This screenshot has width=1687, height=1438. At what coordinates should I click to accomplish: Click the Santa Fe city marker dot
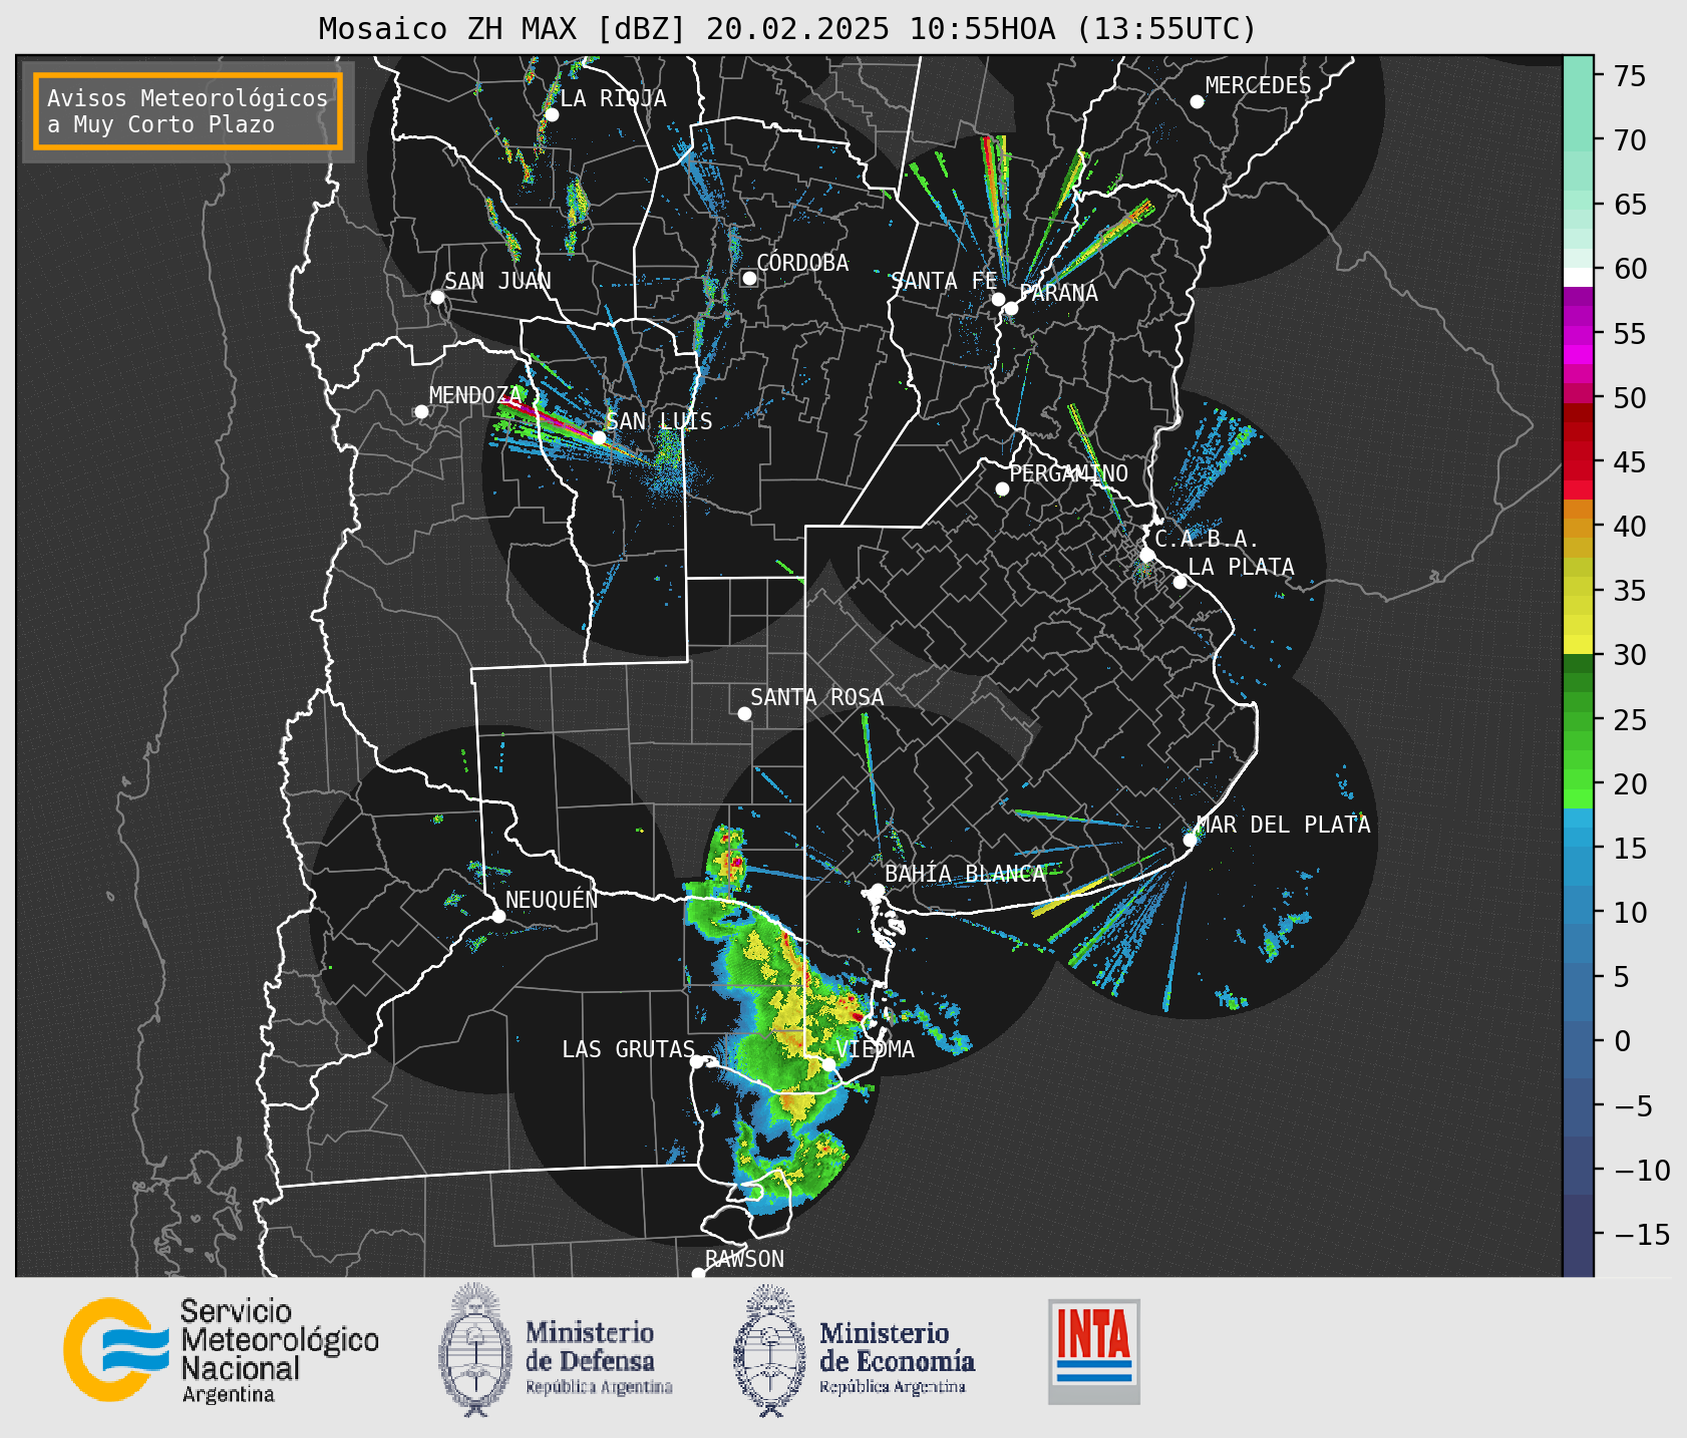click(998, 299)
